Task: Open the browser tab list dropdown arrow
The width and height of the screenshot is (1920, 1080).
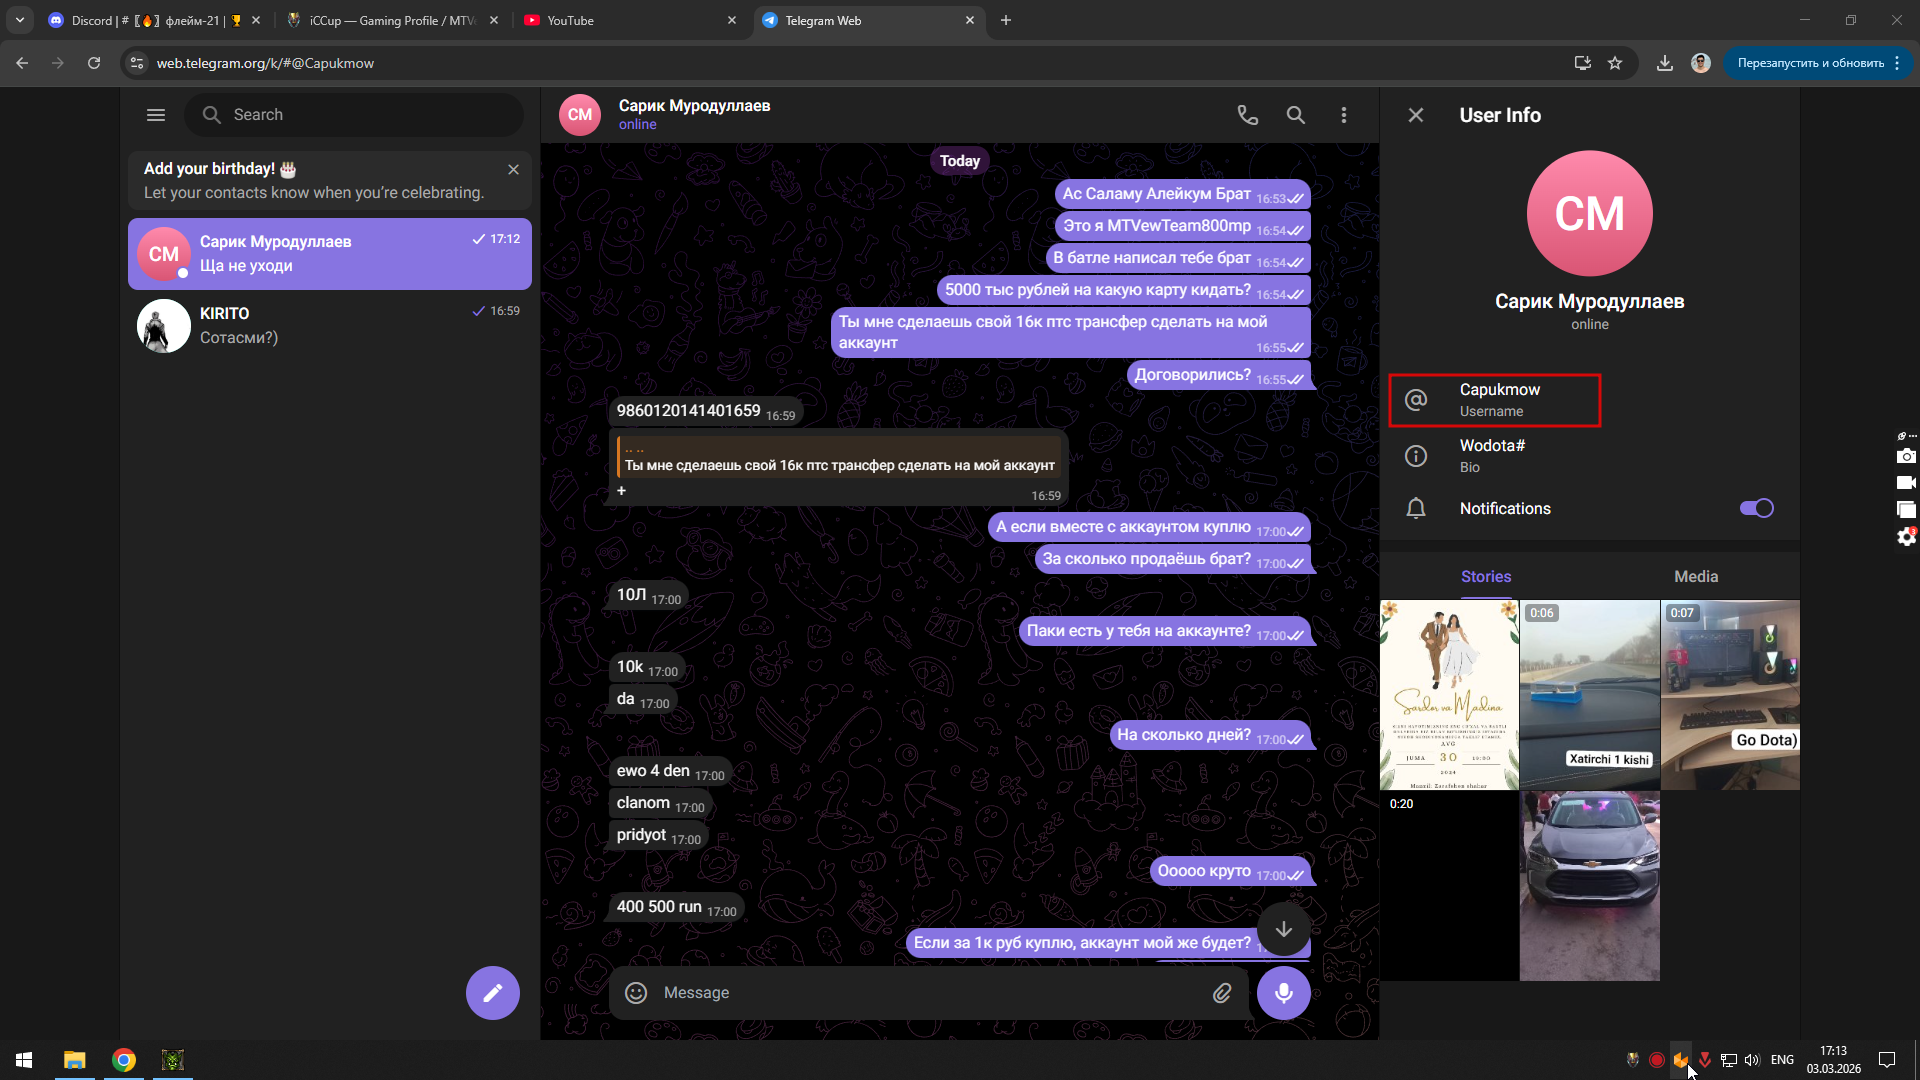Action: tap(20, 20)
